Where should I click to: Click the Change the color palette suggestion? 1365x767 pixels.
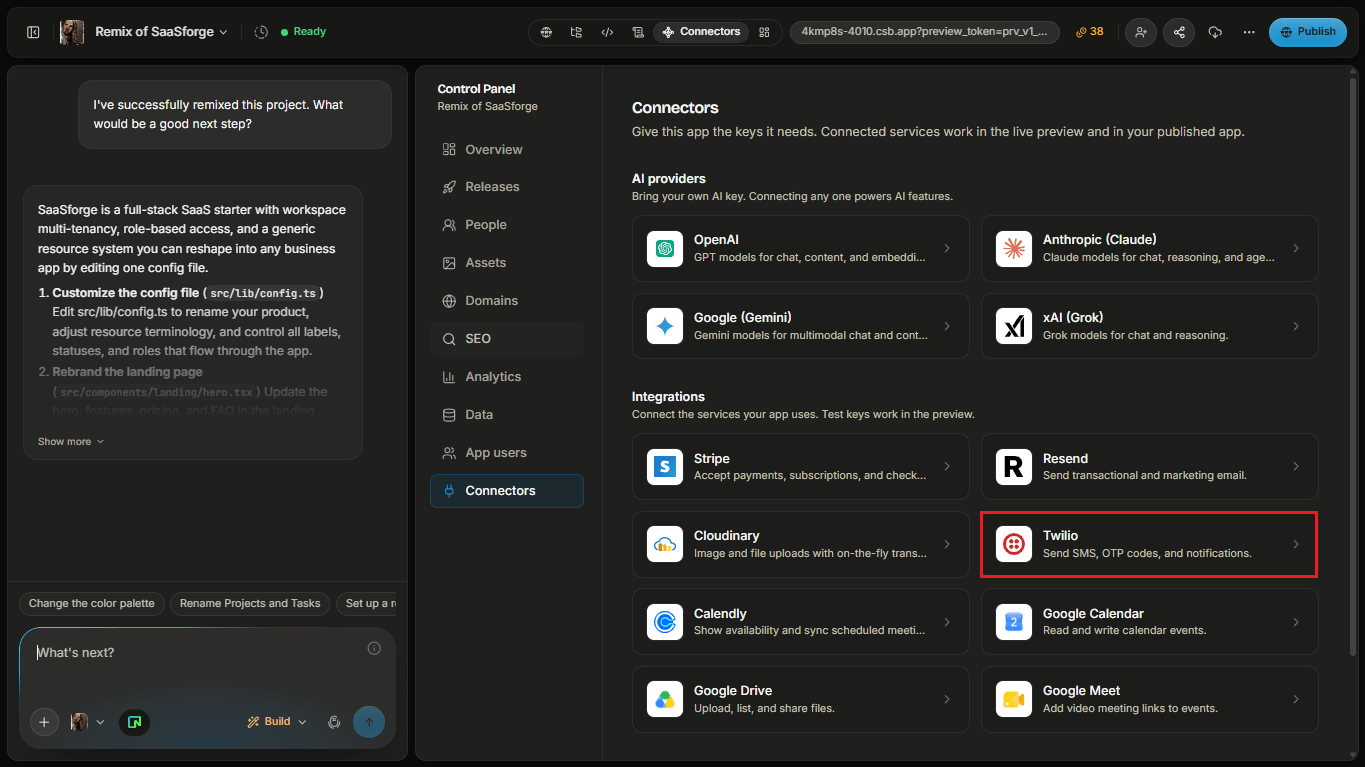[92, 604]
